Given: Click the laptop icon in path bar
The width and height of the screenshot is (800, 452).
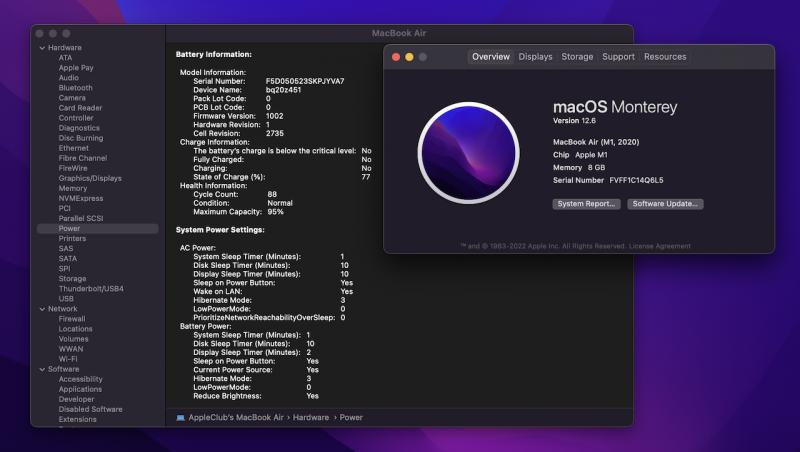Looking at the screenshot, I should pyautogui.click(x=180, y=417).
